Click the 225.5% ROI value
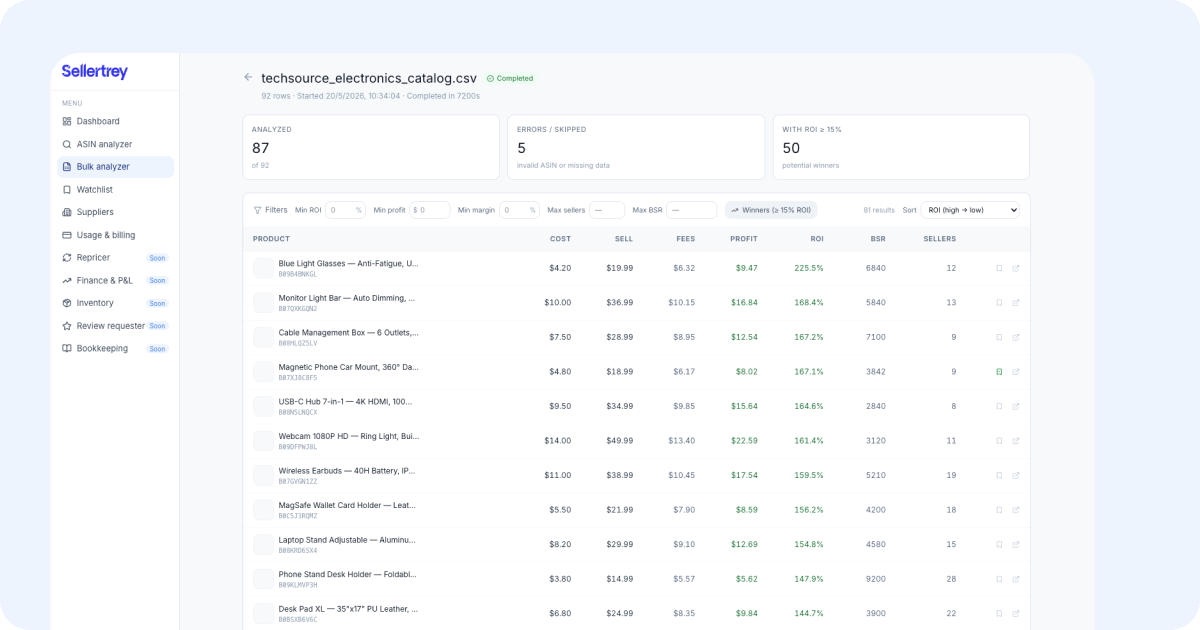 pyautogui.click(x=809, y=268)
